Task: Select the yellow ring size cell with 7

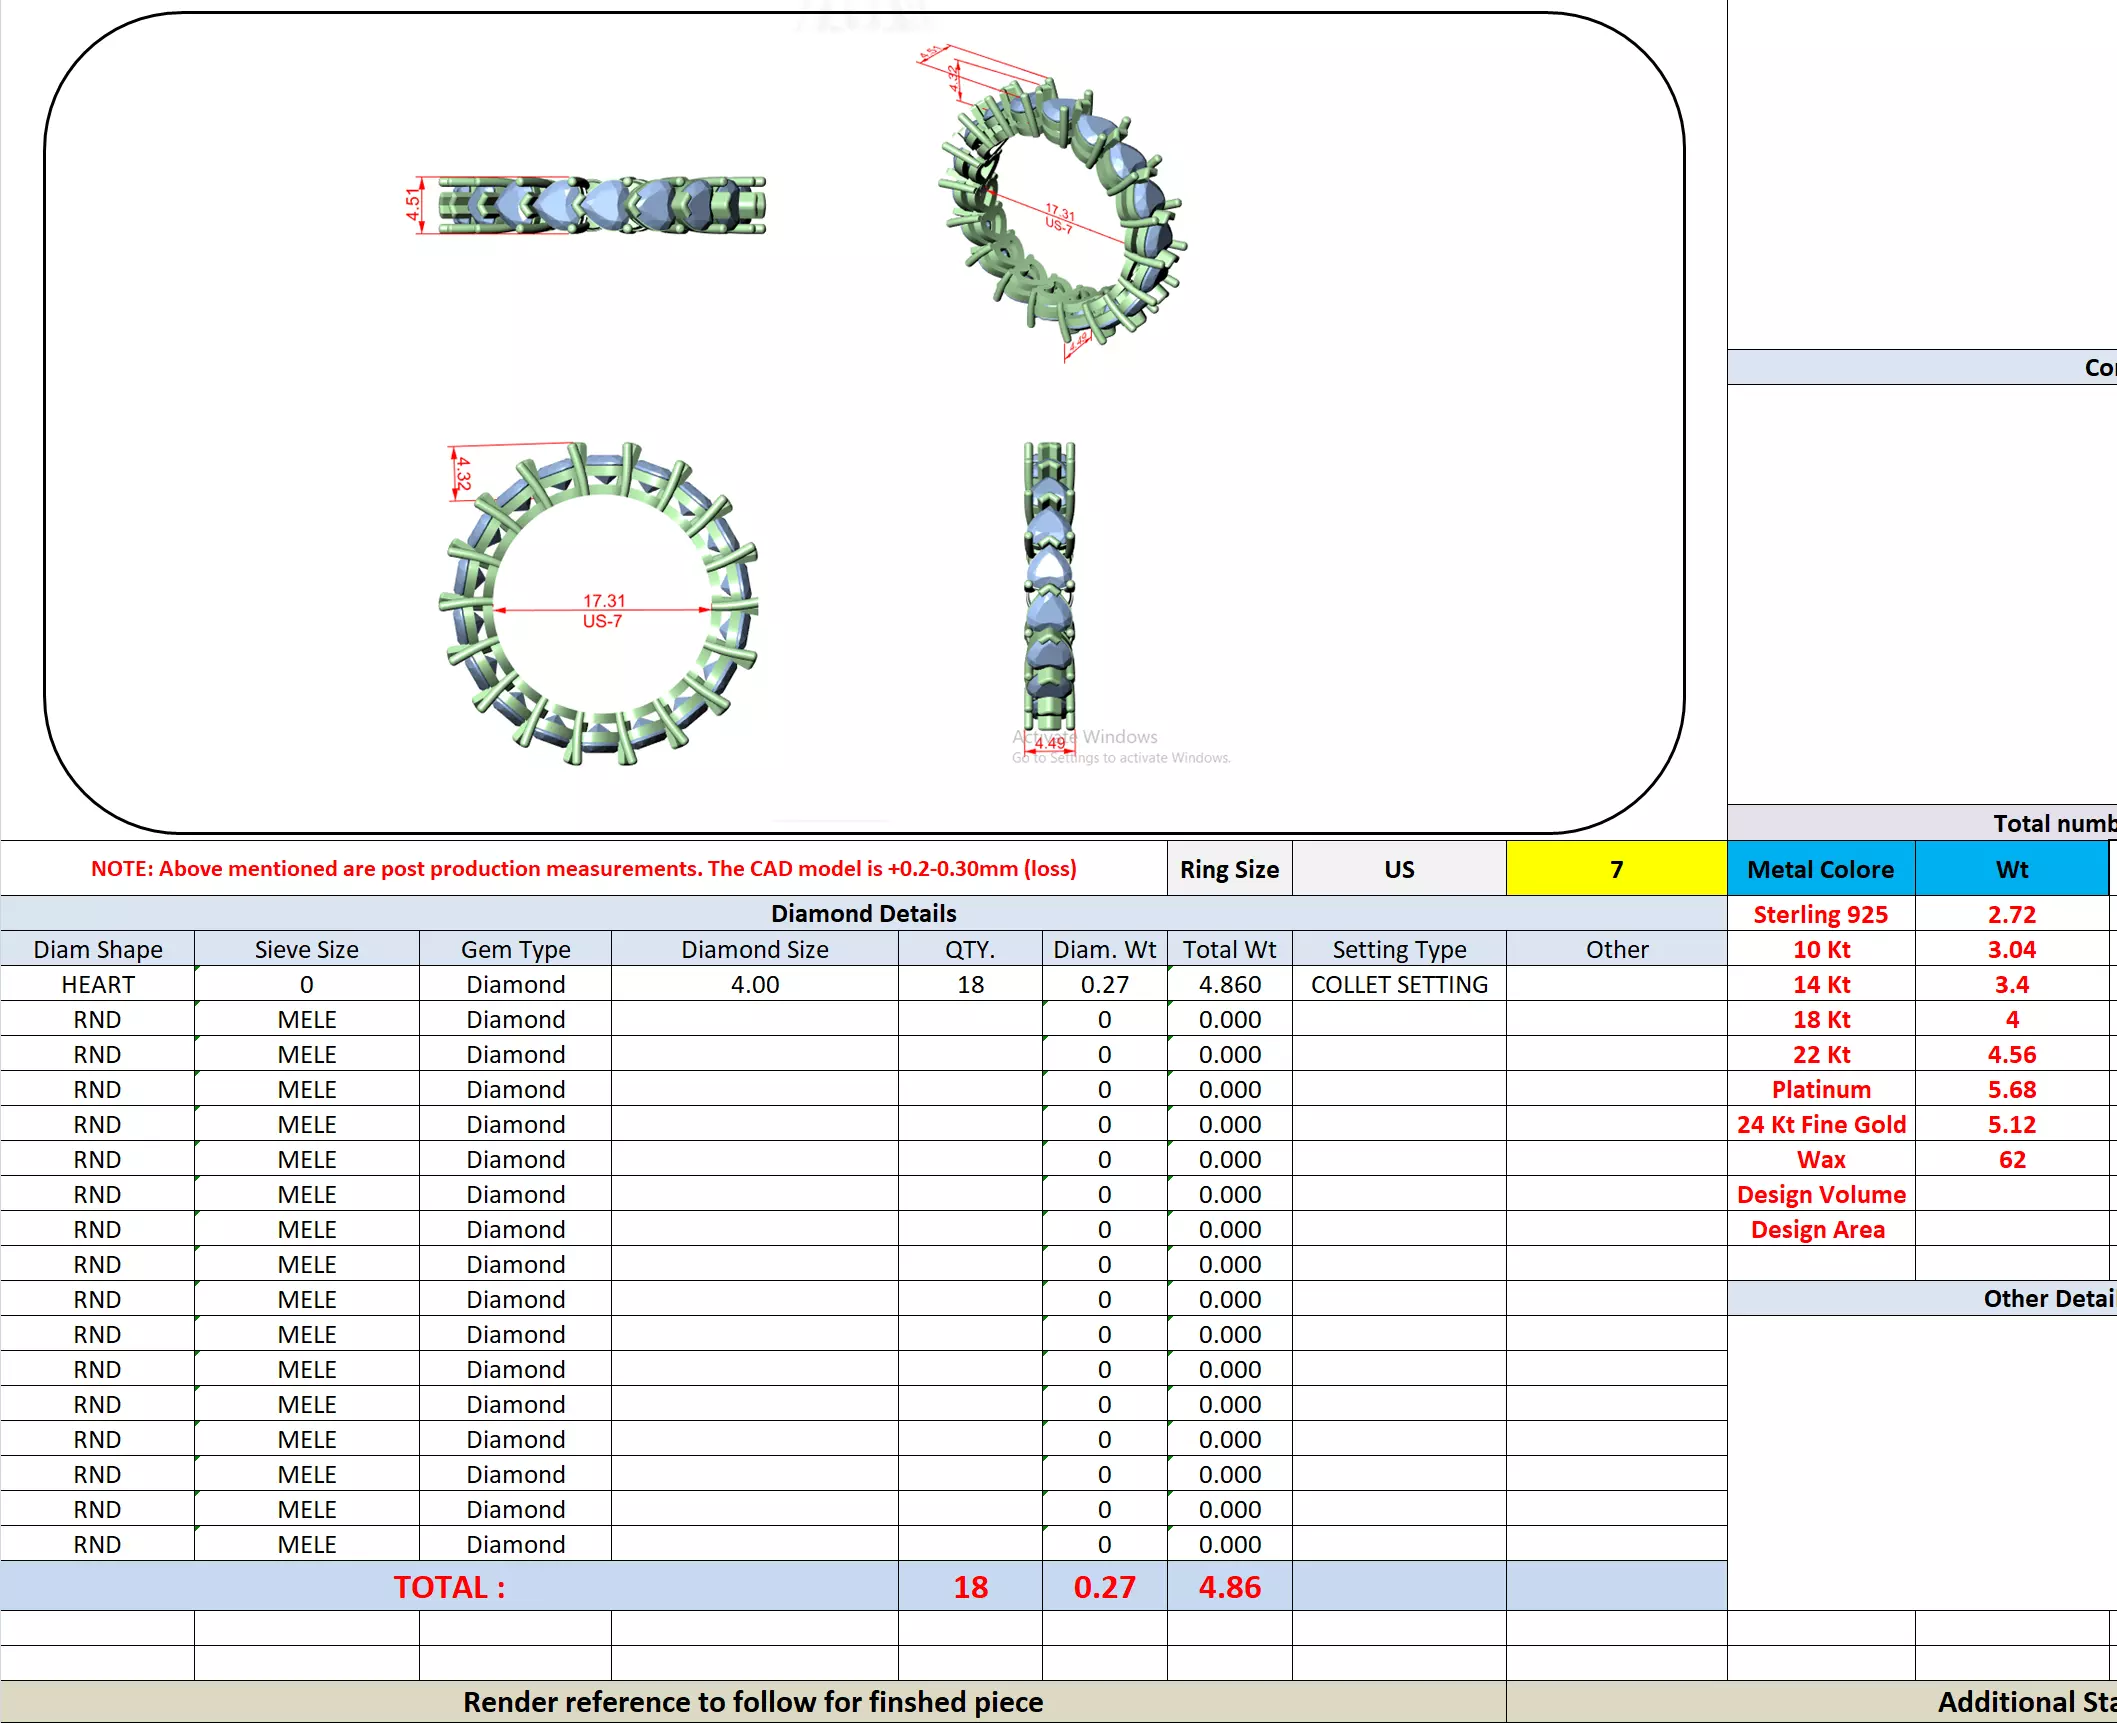Action: tap(1615, 869)
